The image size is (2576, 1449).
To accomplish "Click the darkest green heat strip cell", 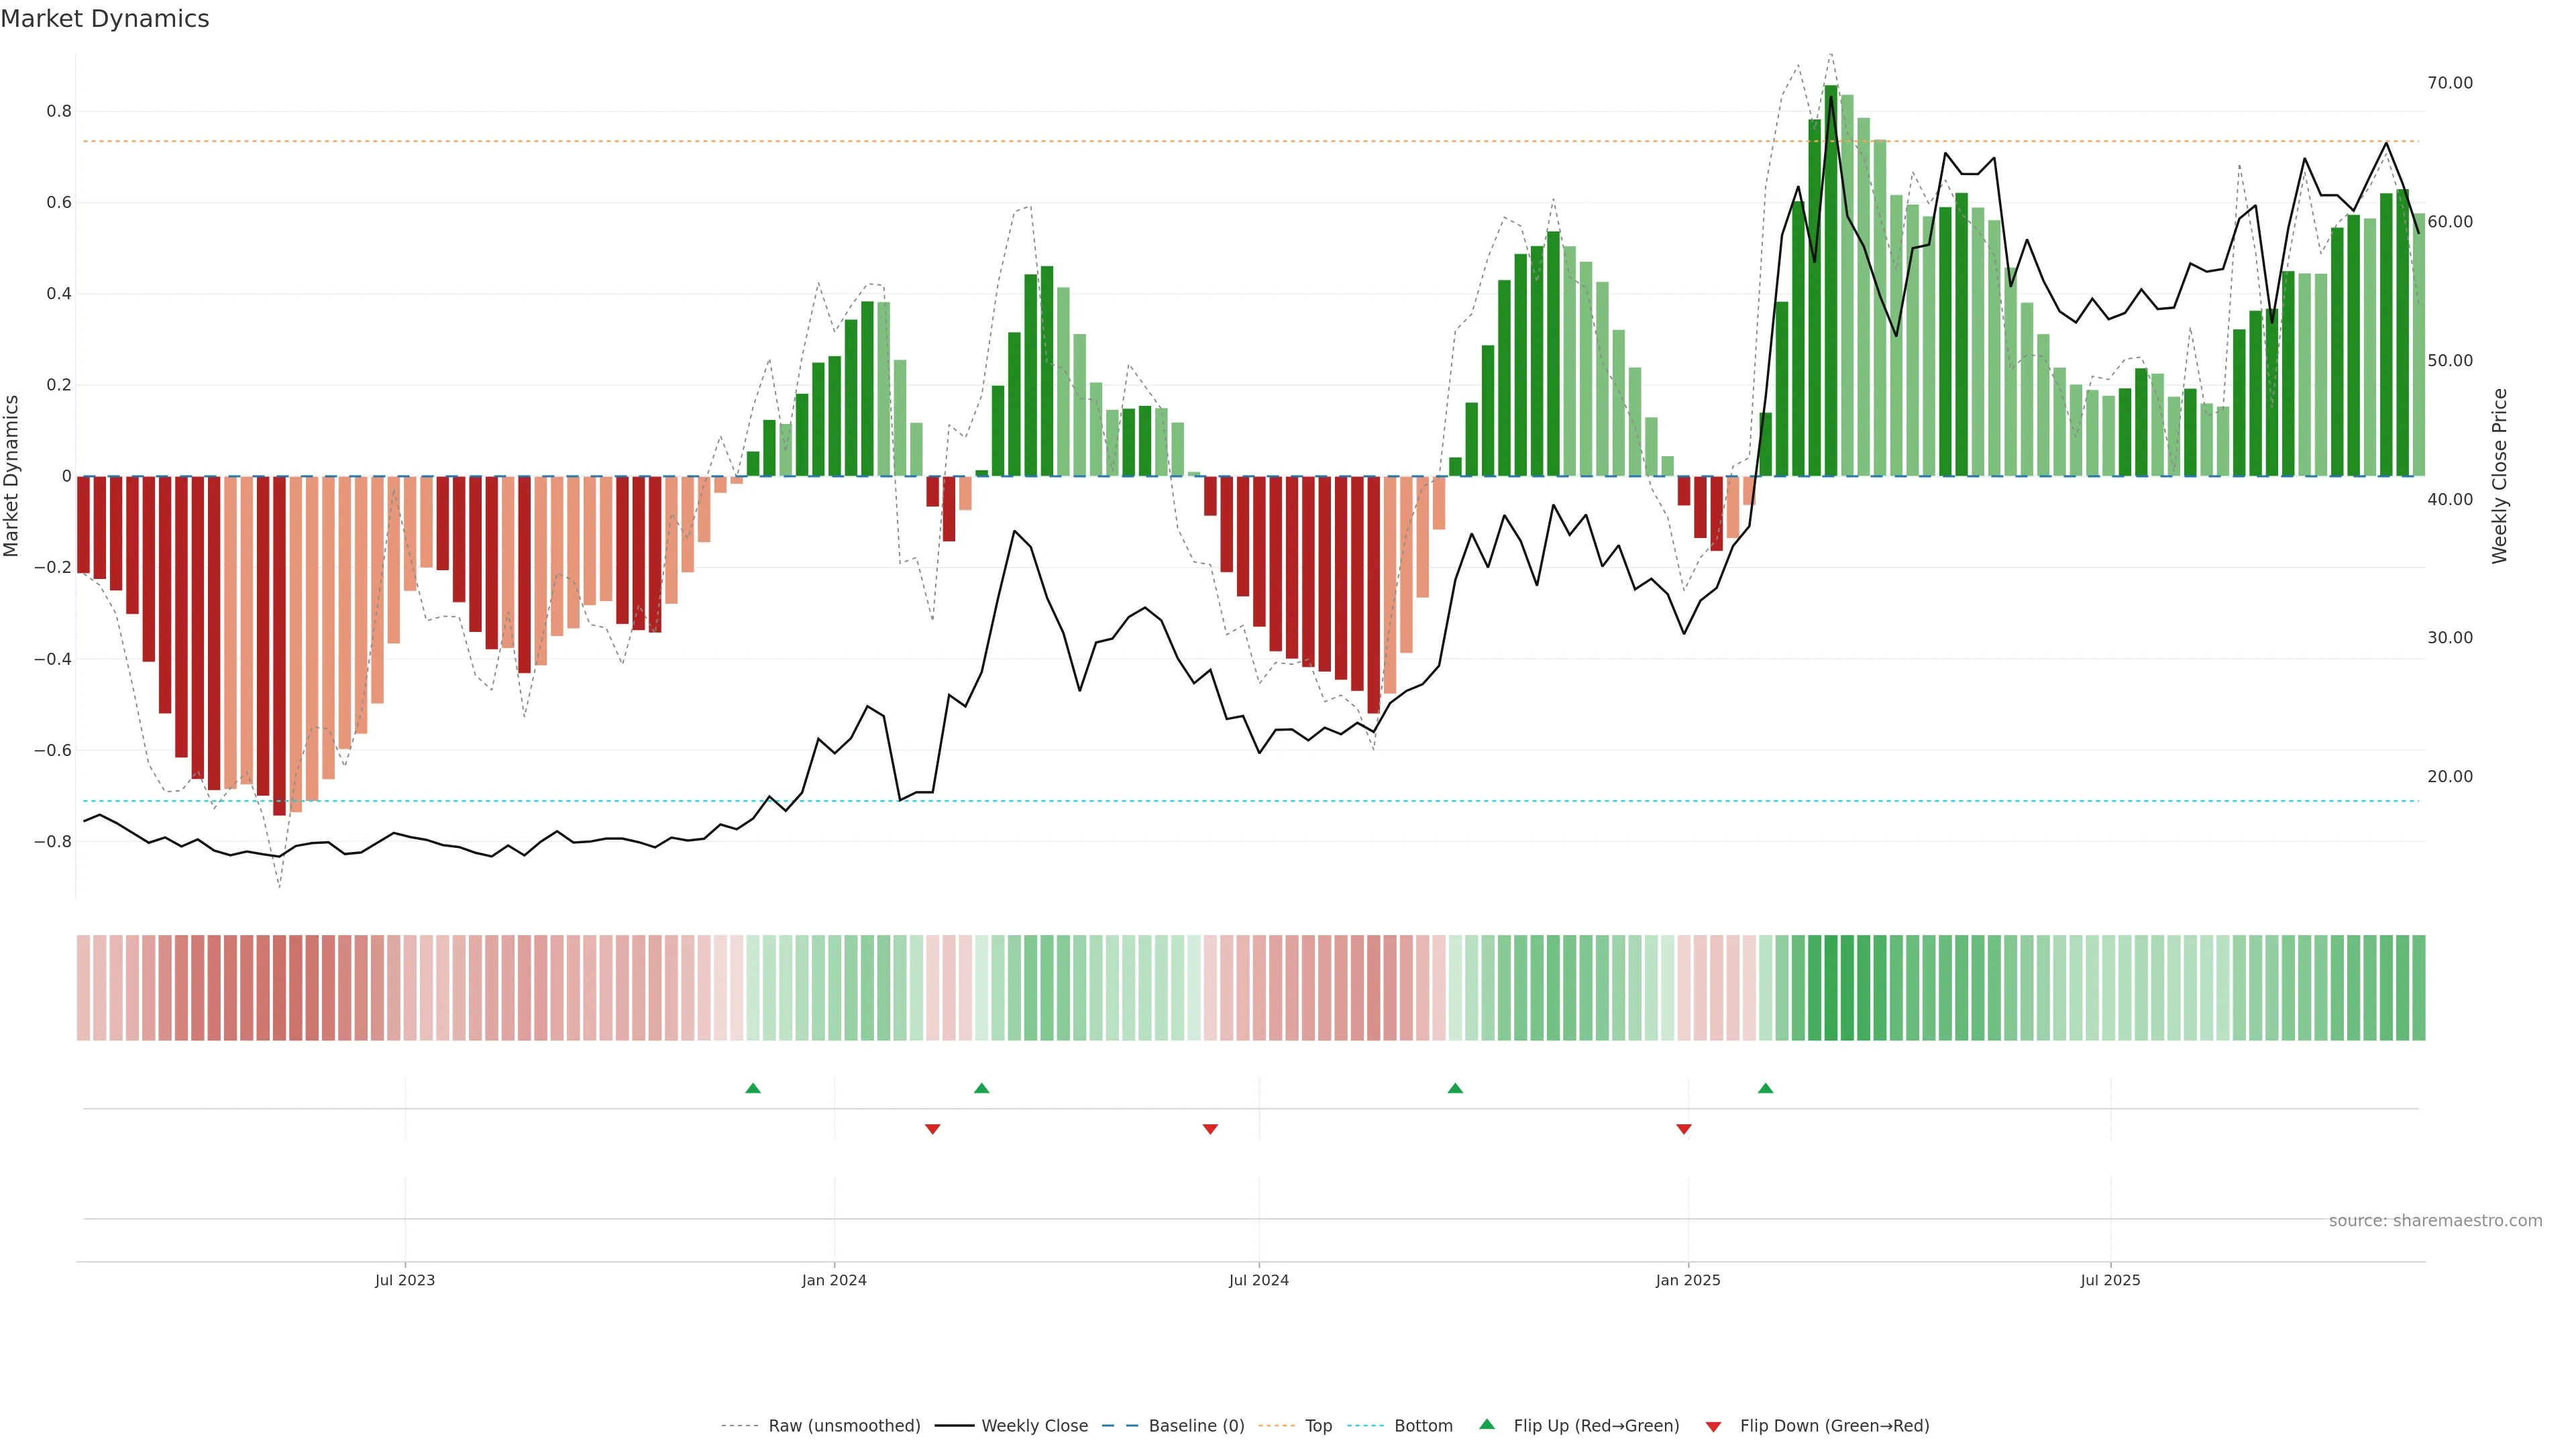I will click(1831, 987).
